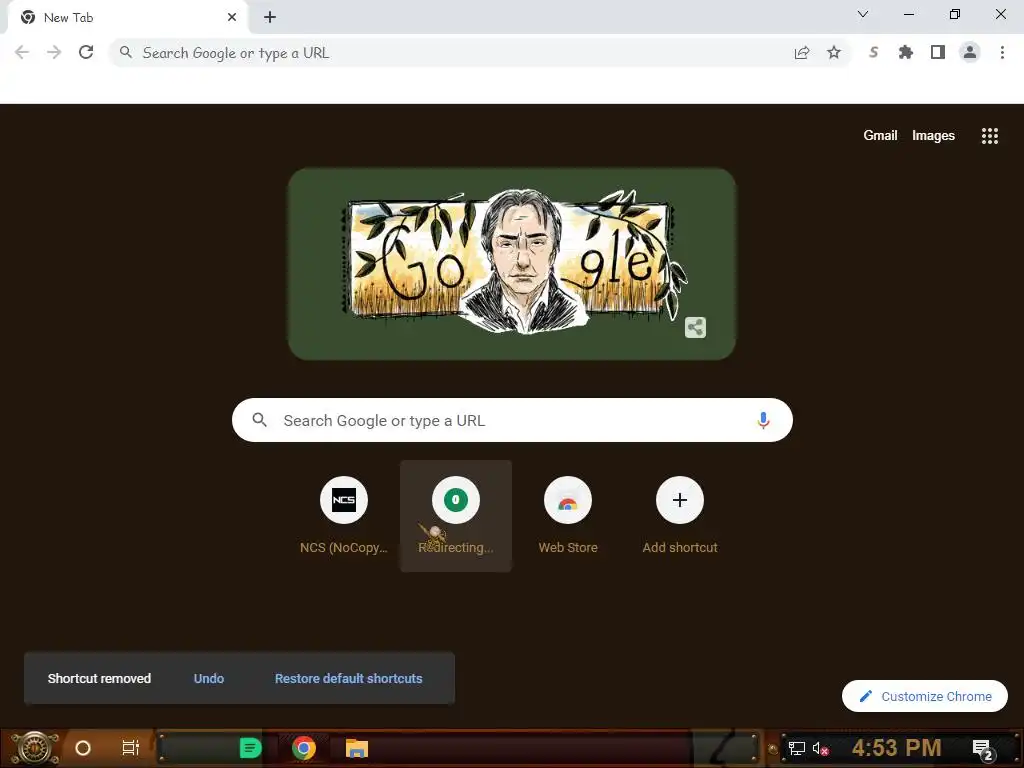
Task: Open a new tab with the plus button
Action: point(270,18)
